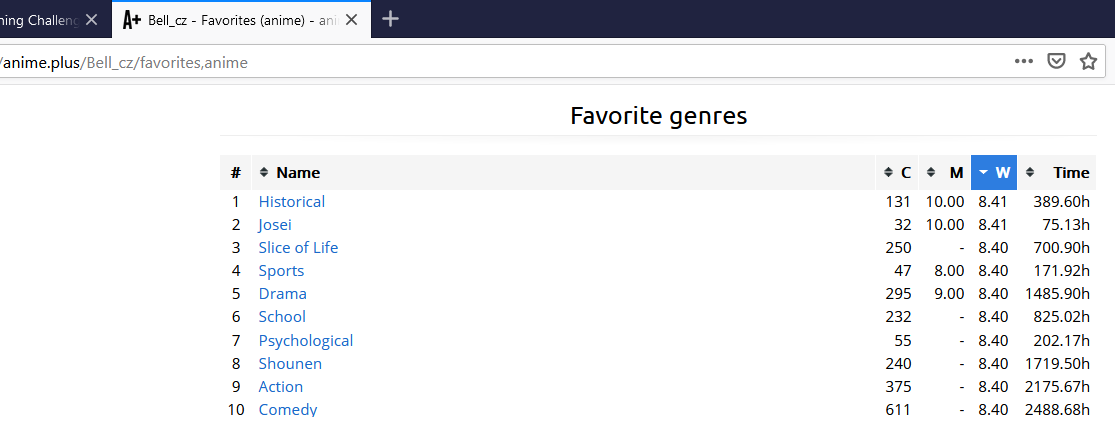Click the address bar URL field

point(500,62)
